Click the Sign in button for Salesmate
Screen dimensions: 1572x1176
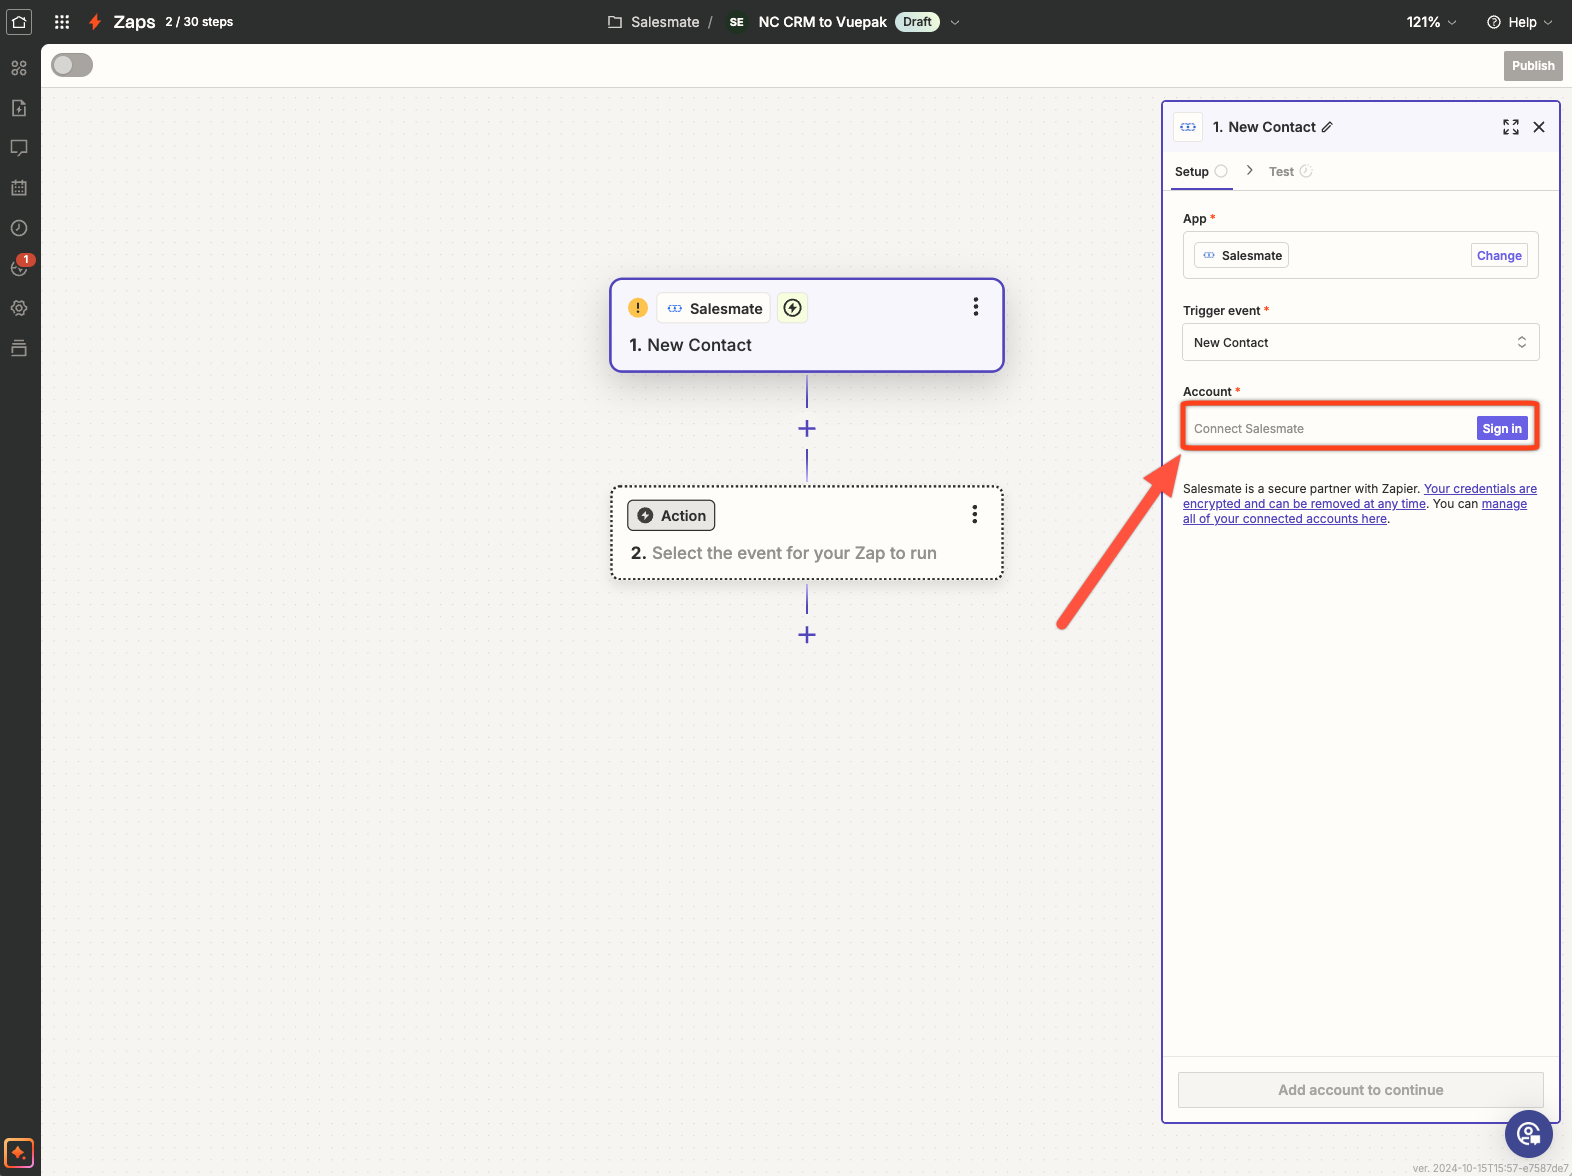coord(1501,428)
